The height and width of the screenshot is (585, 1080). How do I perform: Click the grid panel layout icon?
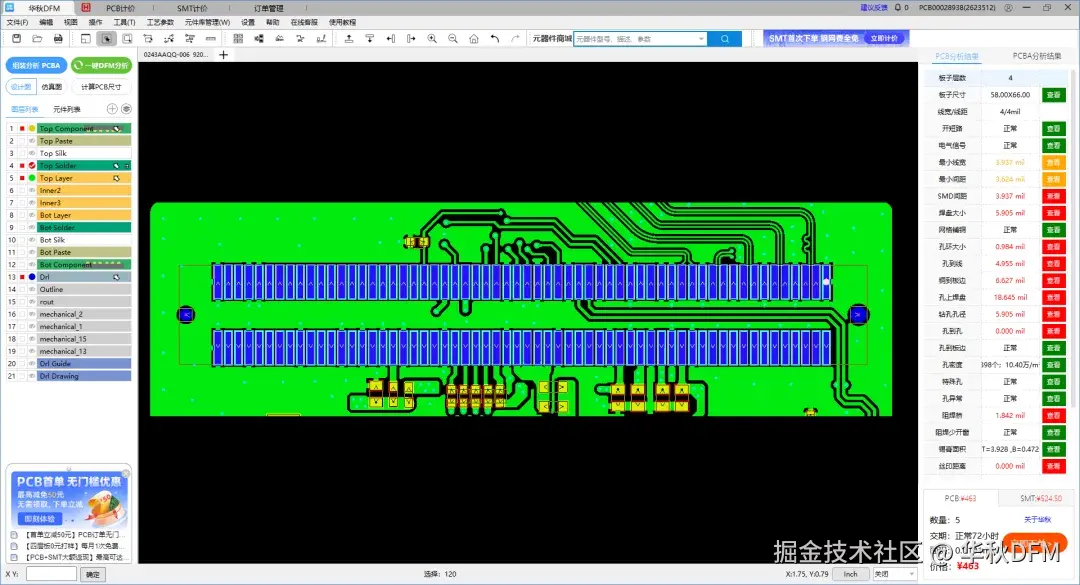(x=238, y=39)
